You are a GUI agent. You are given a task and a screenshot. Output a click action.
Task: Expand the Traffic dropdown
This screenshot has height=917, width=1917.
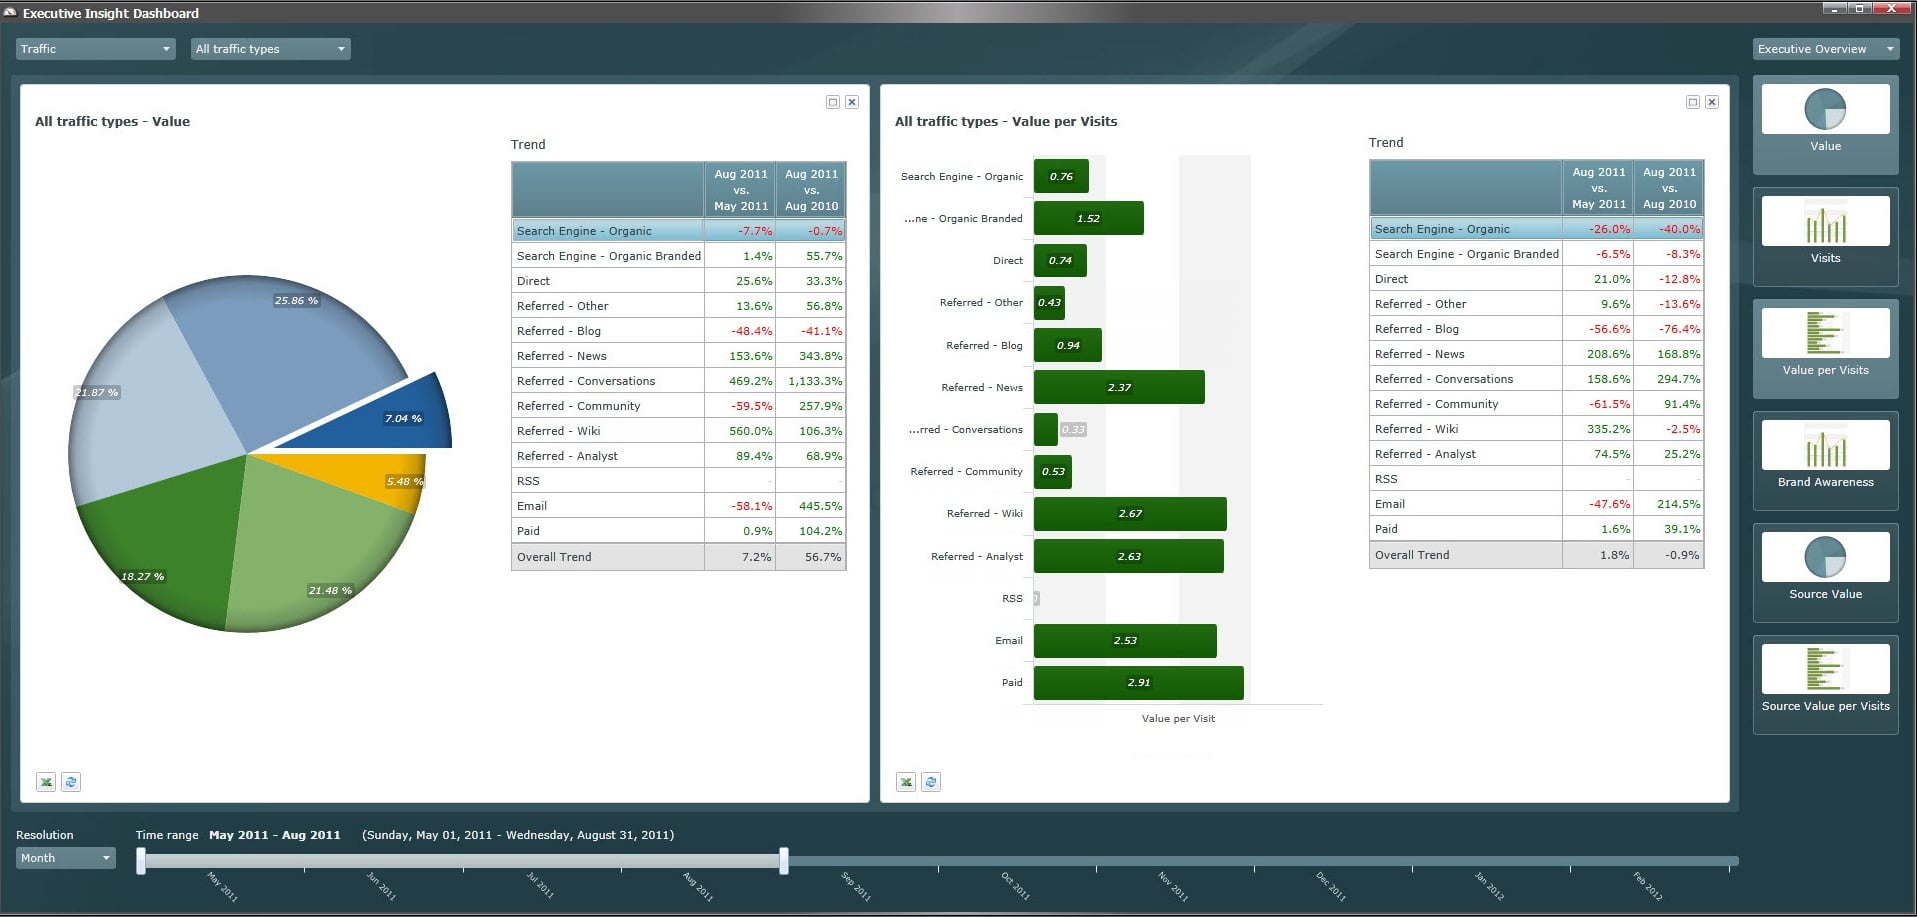(96, 49)
